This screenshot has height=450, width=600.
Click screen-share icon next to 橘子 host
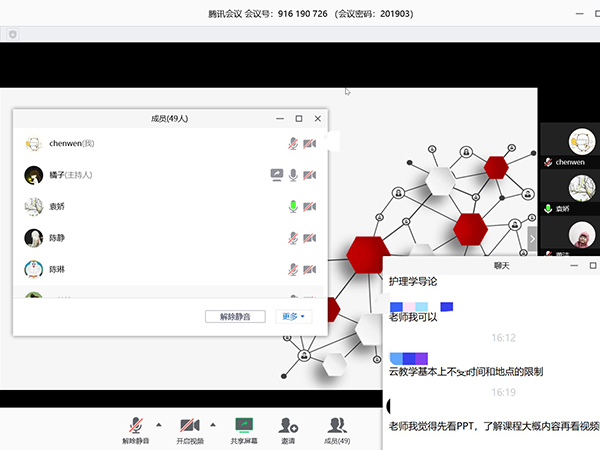[277, 175]
